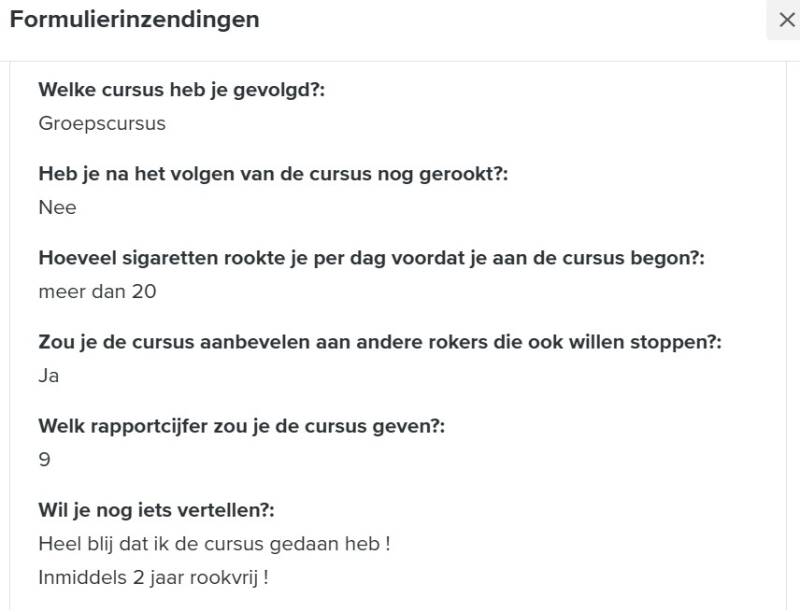The height and width of the screenshot is (612, 800).
Task: Select the question about smoking after the course
Action: (273, 174)
